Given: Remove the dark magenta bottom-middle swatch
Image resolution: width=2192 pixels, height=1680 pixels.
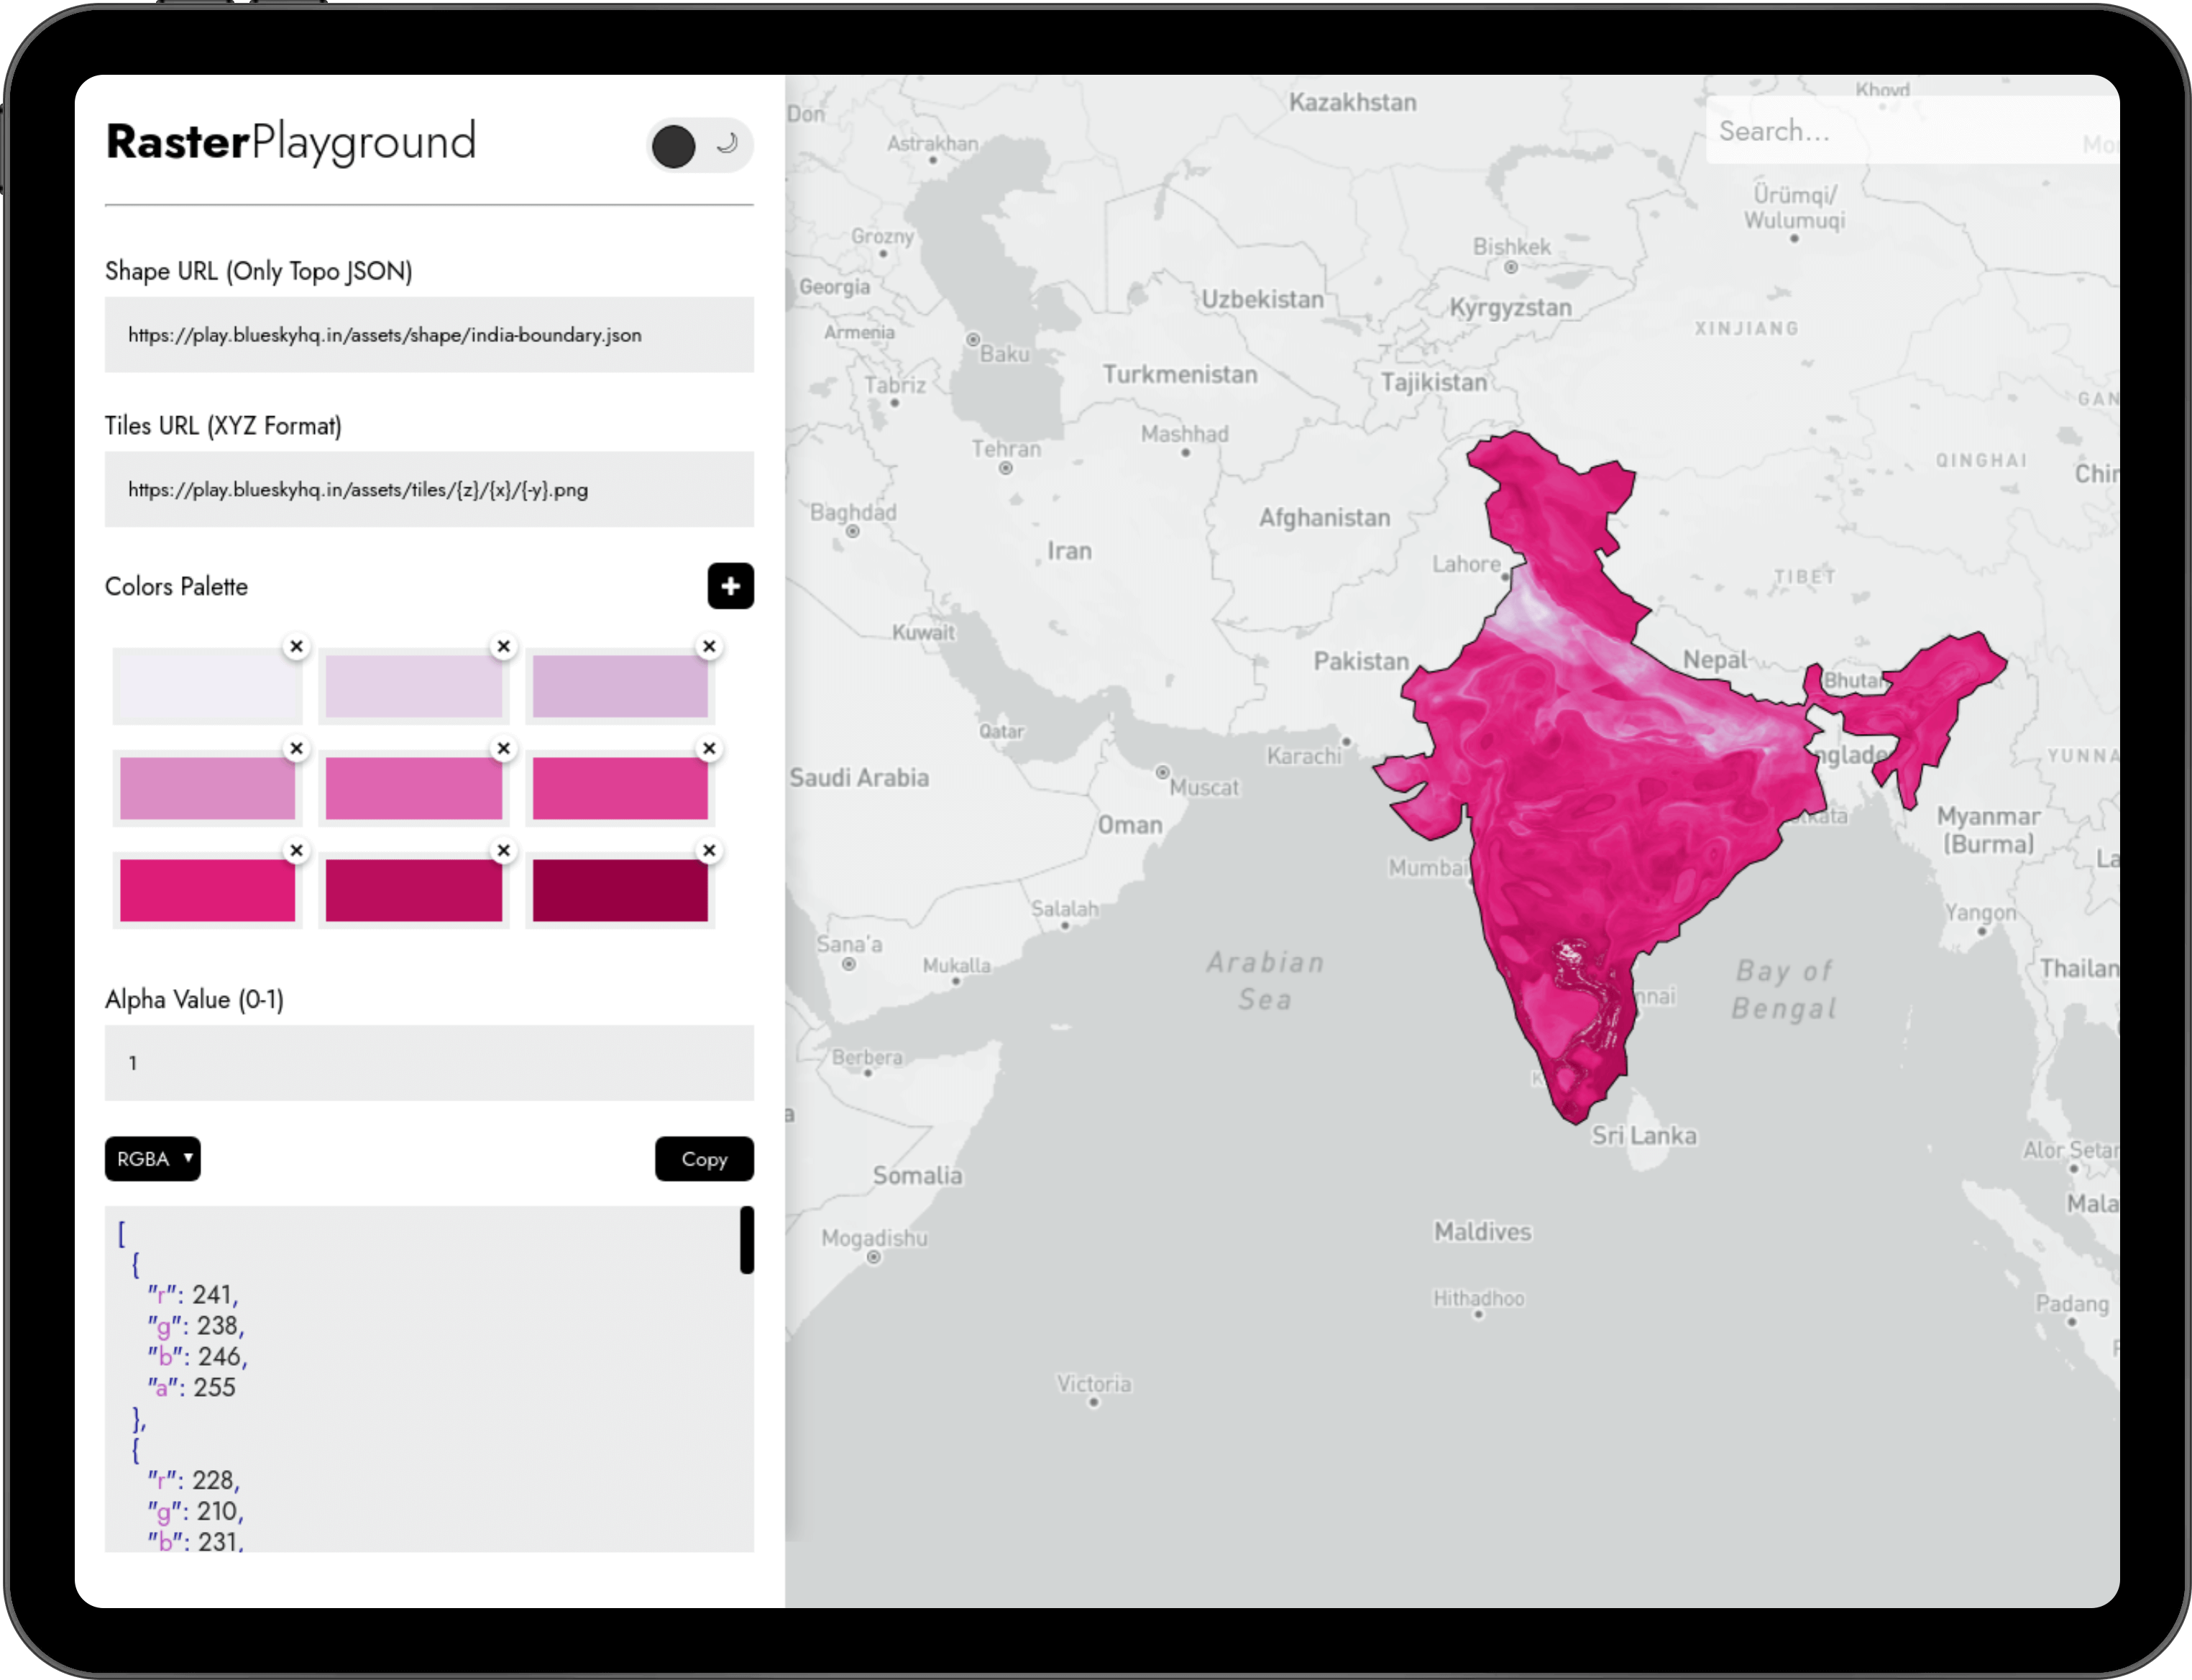Looking at the screenshot, I should pyautogui.click(x=503, y=851).
